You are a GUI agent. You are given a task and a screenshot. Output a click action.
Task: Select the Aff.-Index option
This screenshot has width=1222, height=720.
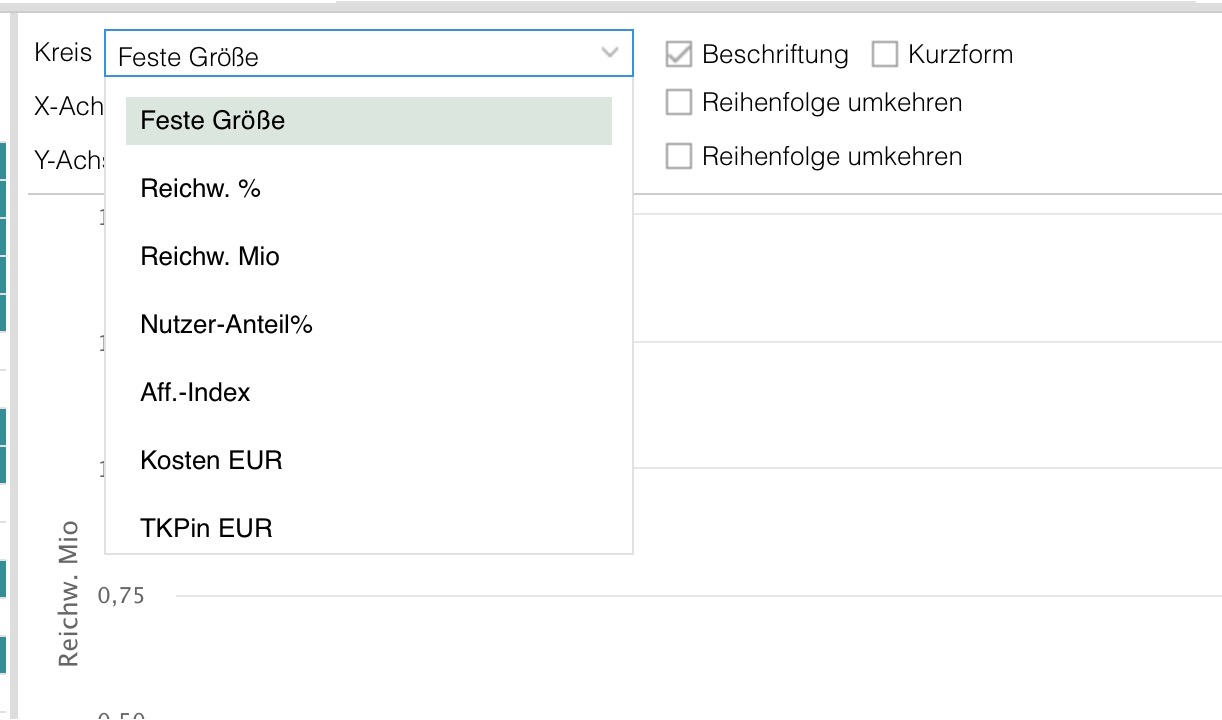[194, 392]
